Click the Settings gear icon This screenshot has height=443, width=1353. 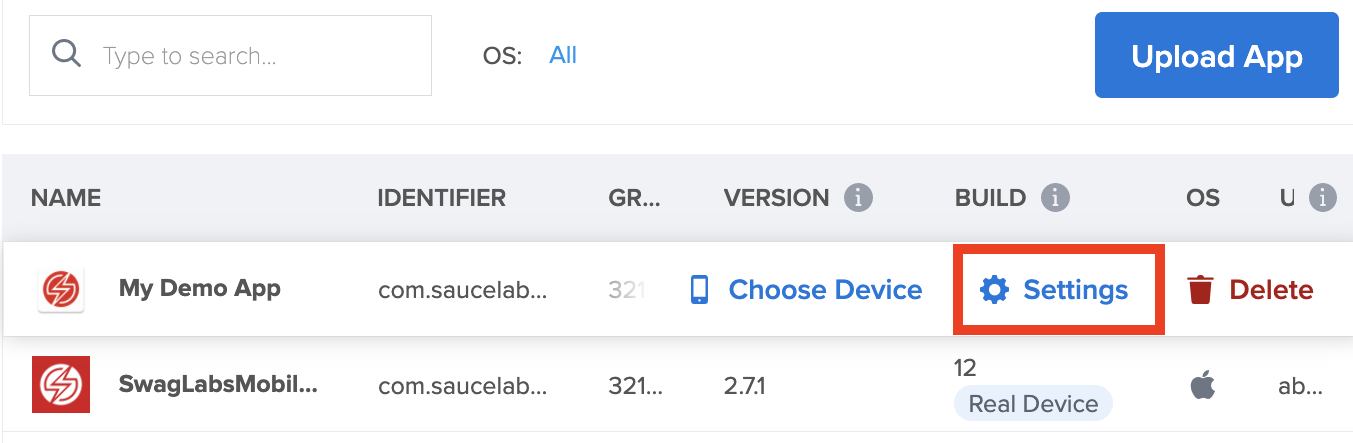pyautogui.click(x=994, y=290)
